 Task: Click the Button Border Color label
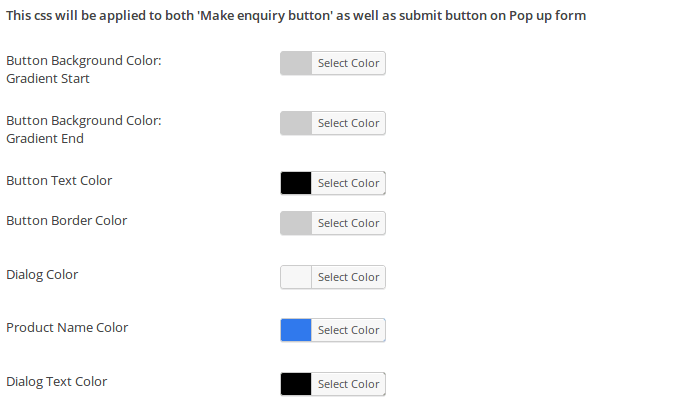click(x=66, y=220)
